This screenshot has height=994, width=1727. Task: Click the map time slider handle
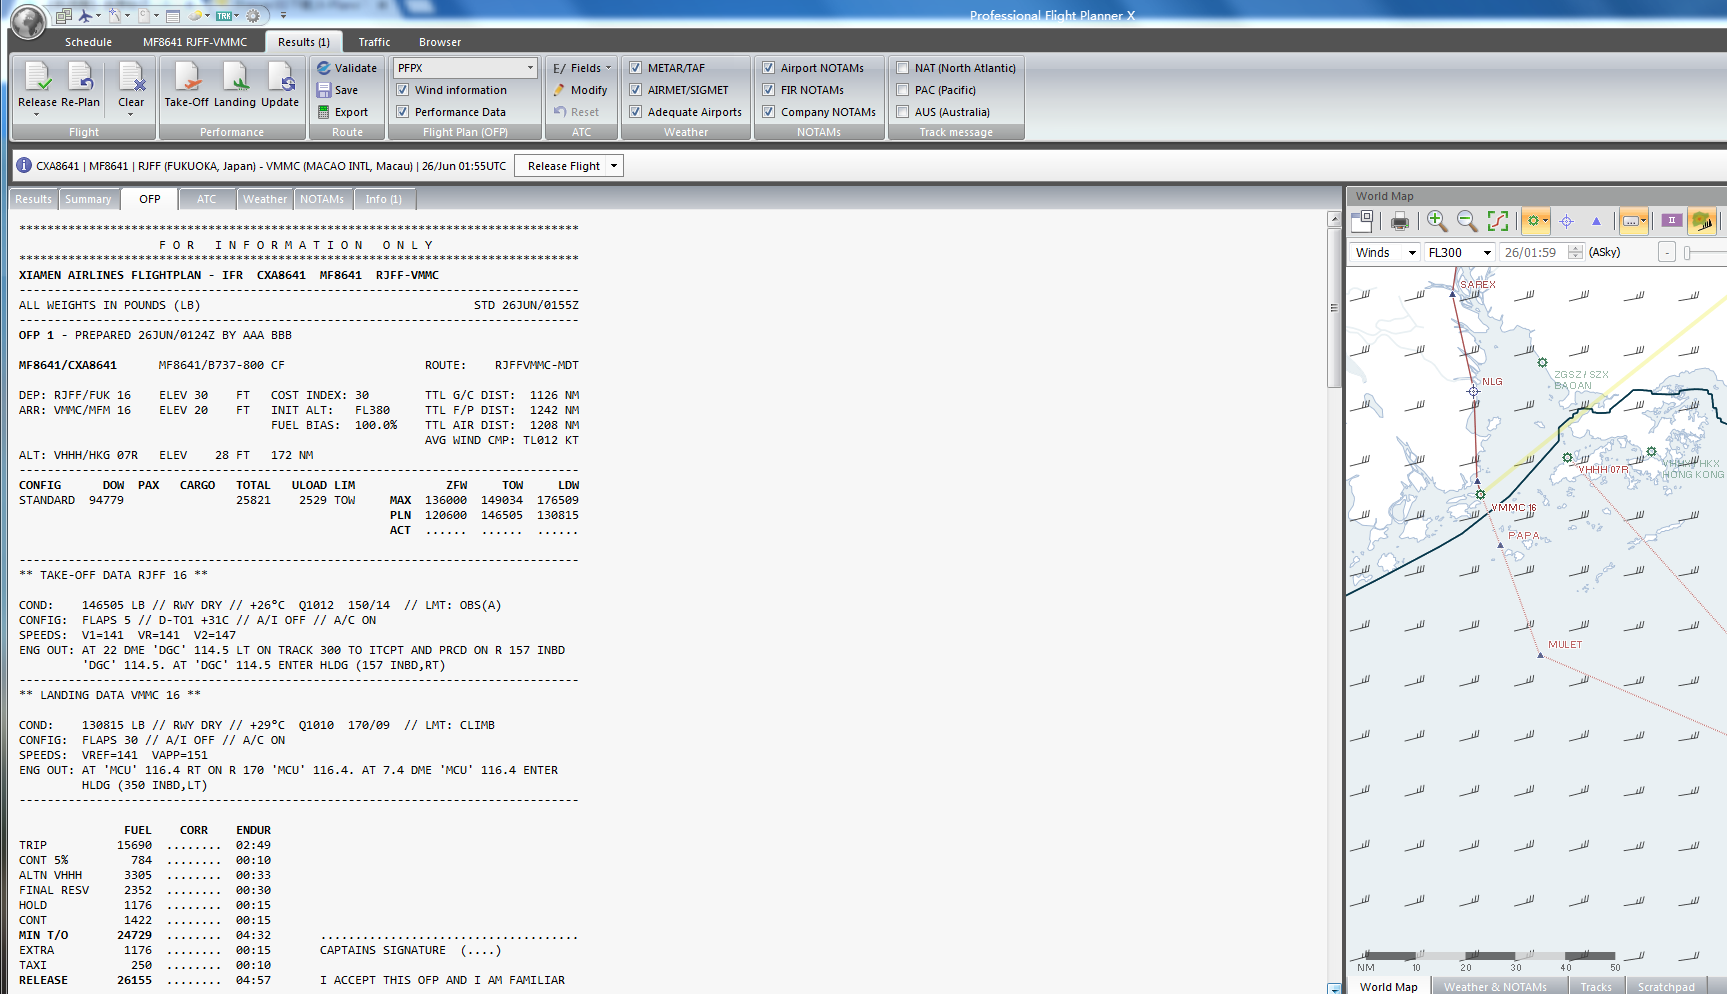click(x=1688, y=252)
